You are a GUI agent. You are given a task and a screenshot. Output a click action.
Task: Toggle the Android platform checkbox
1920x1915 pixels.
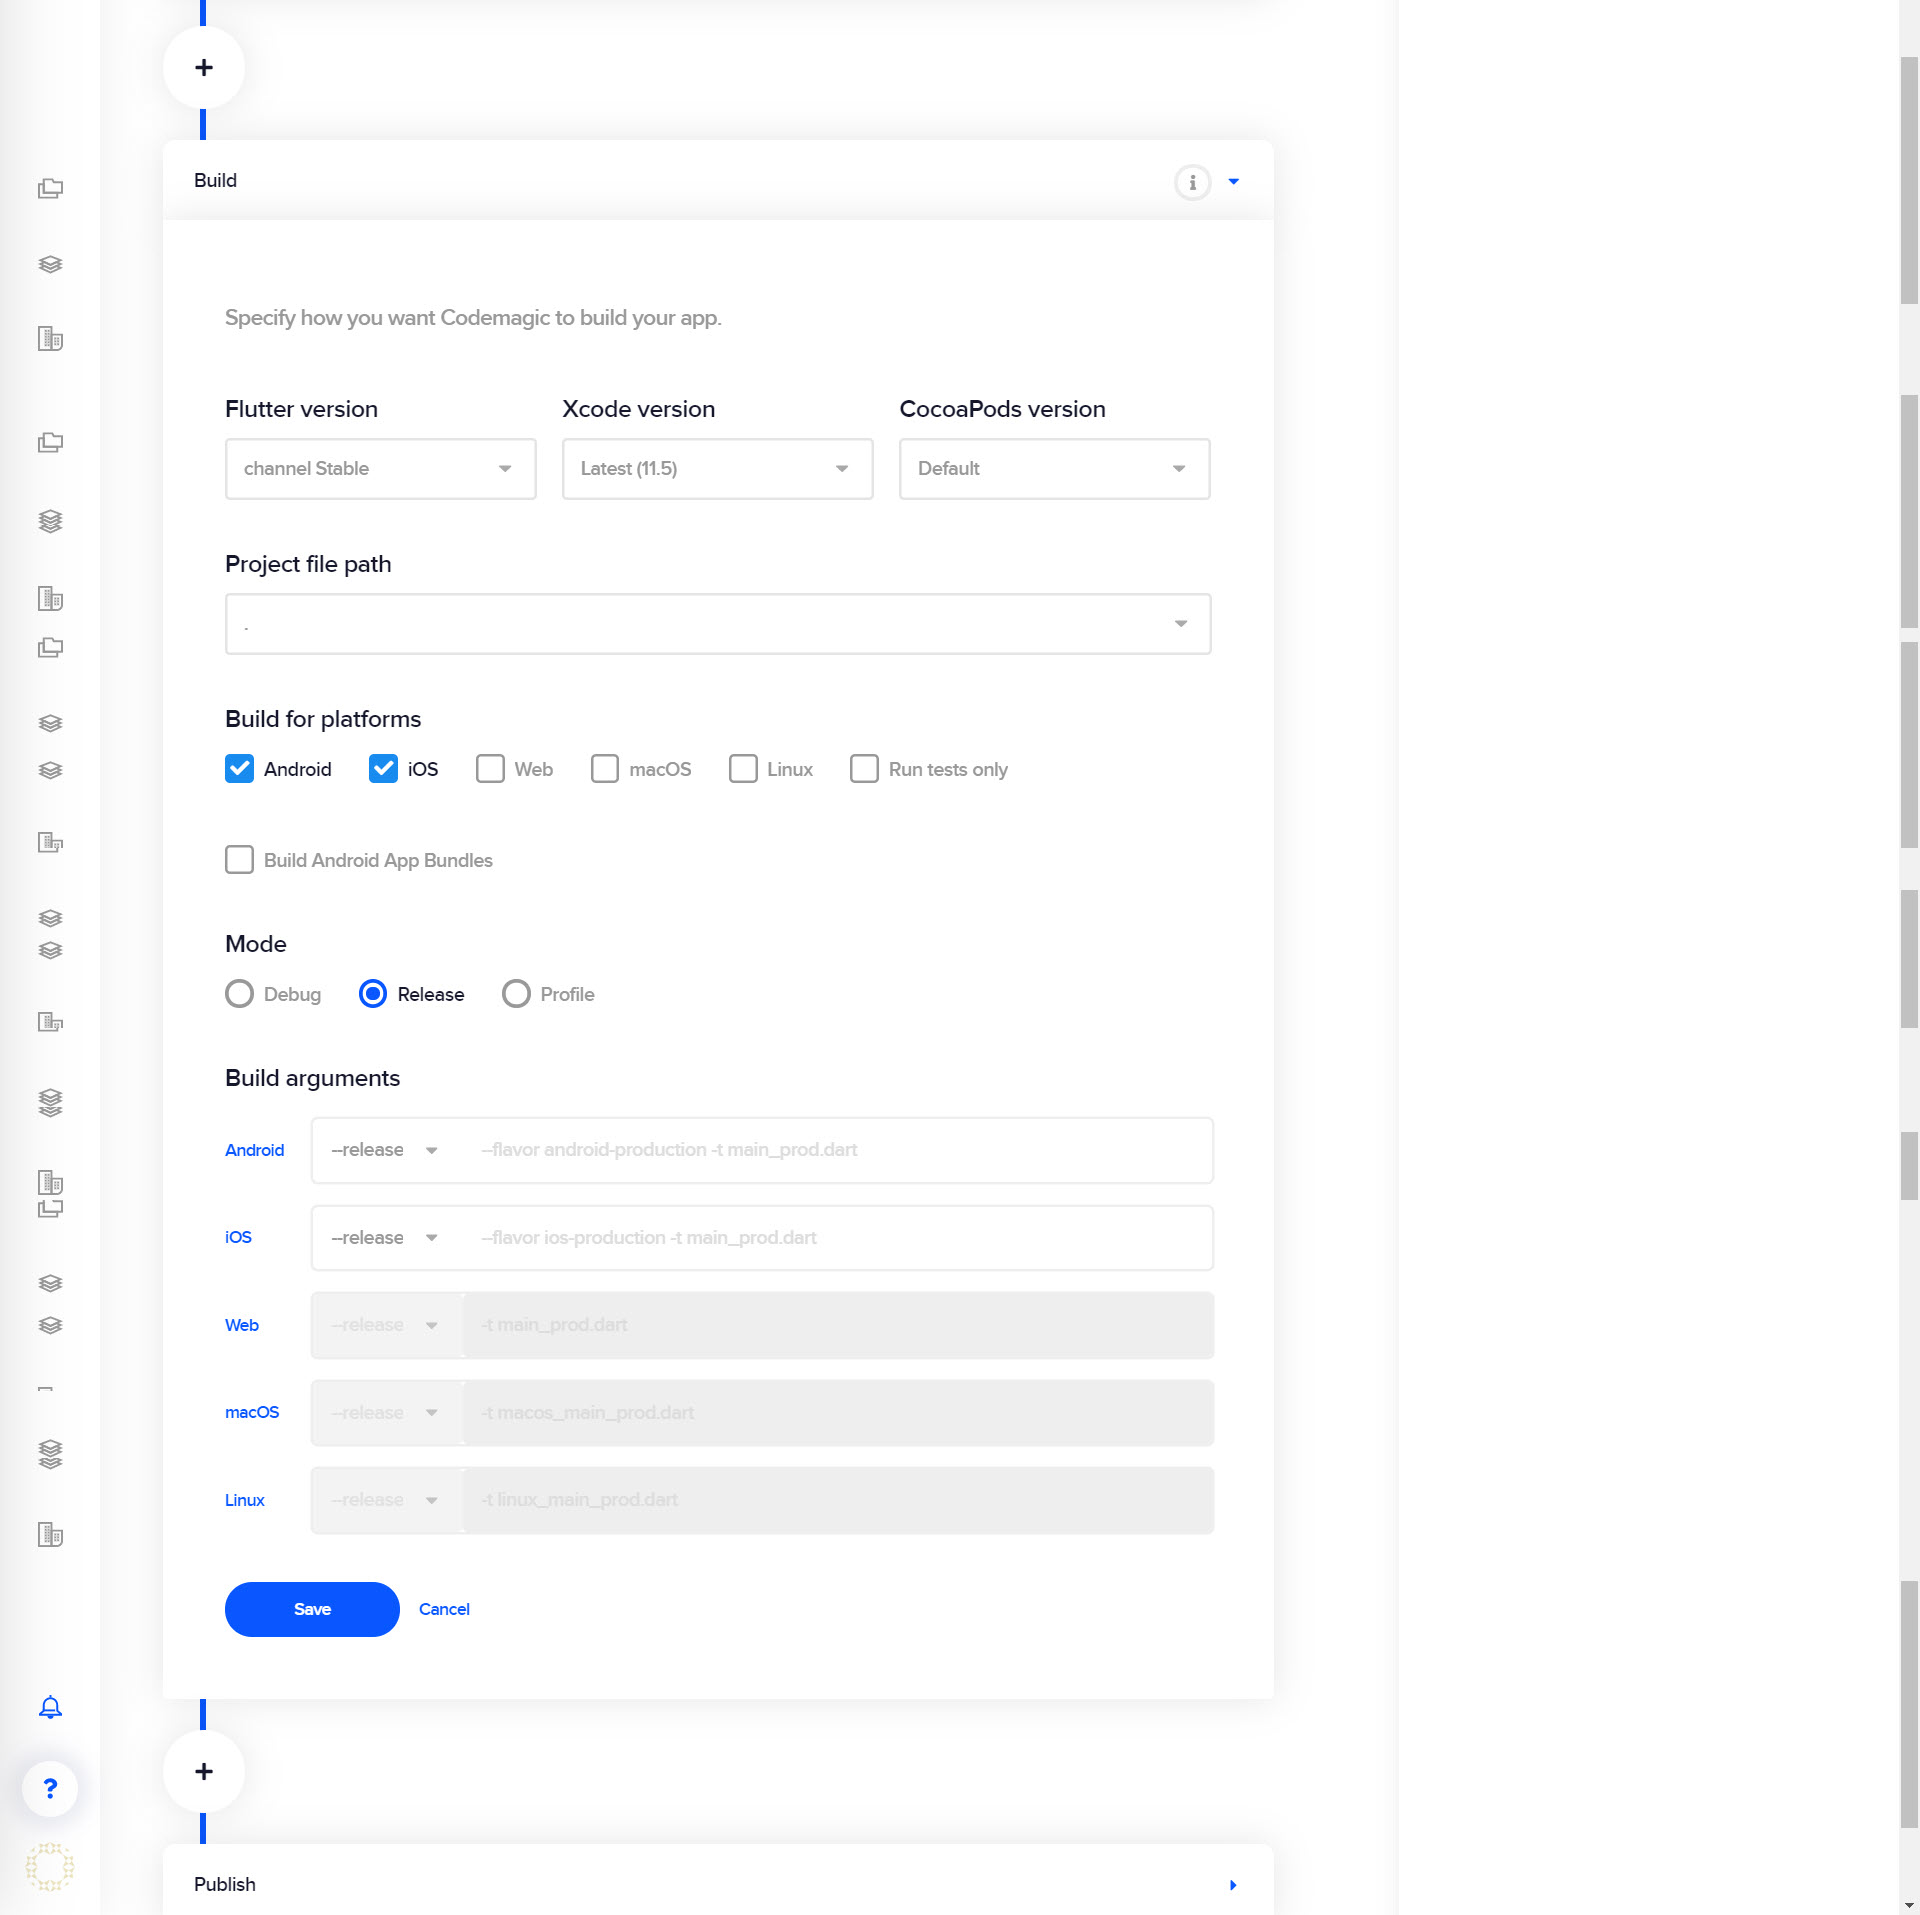(240, 768)
